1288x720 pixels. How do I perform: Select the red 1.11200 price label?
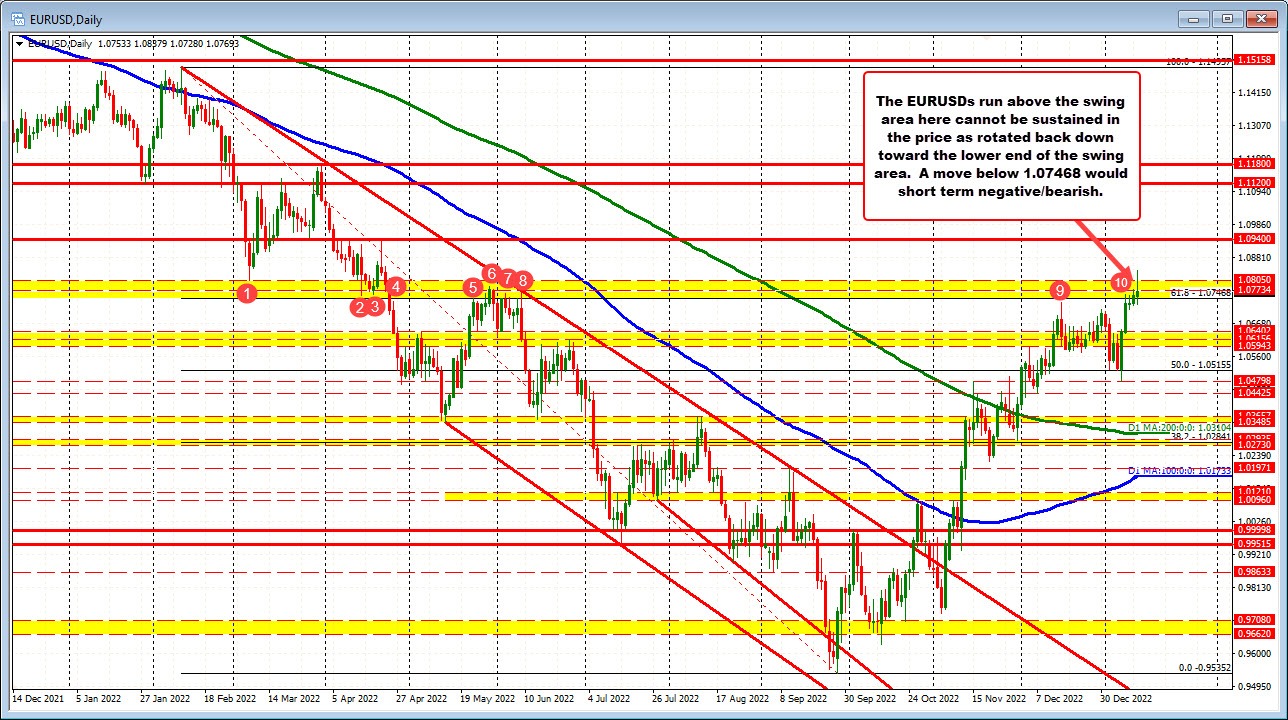click(x=1254, y=183)
